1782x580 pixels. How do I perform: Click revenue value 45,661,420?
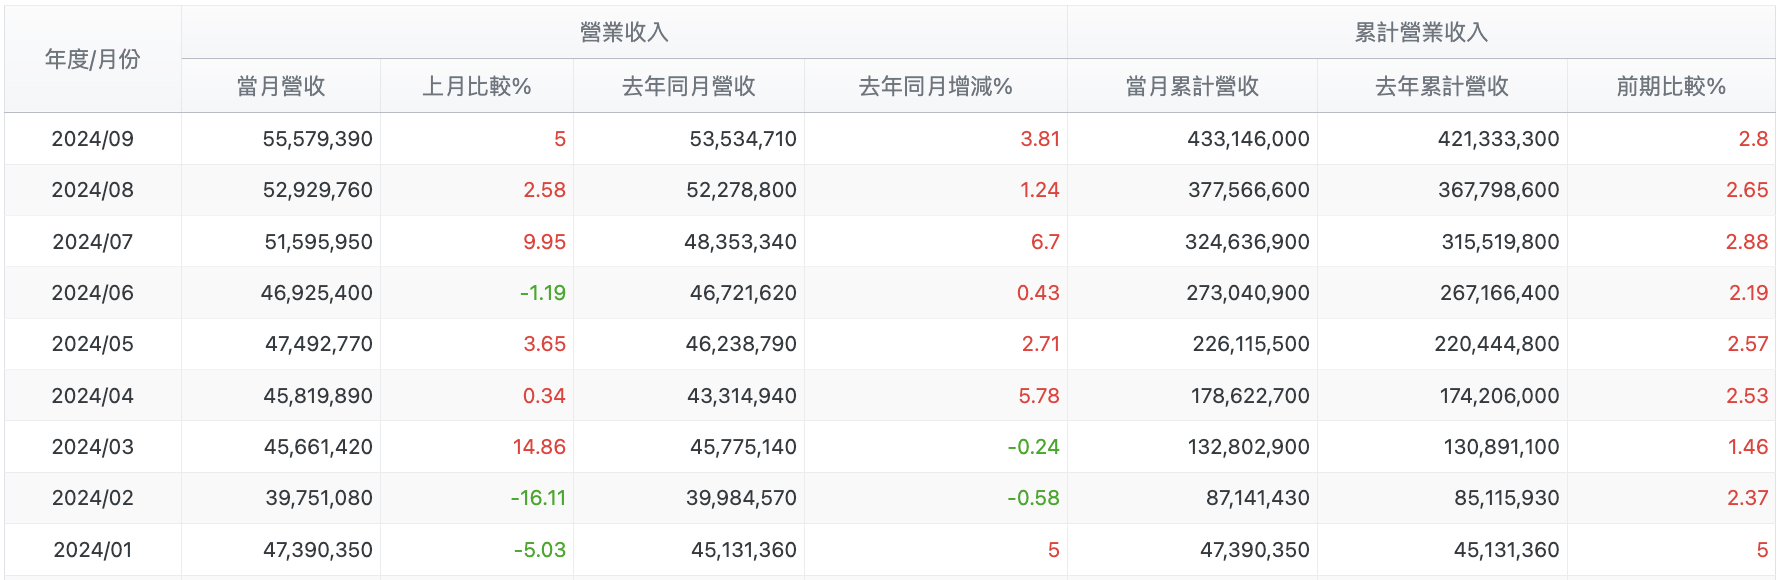[318, 447]
